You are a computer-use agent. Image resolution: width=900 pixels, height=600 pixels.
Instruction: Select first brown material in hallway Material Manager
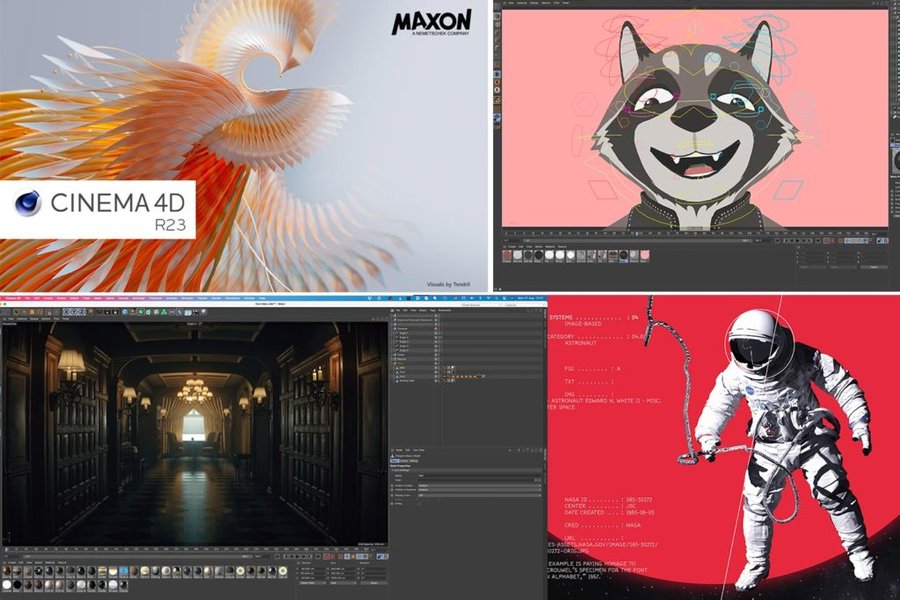tap(6, 571)
